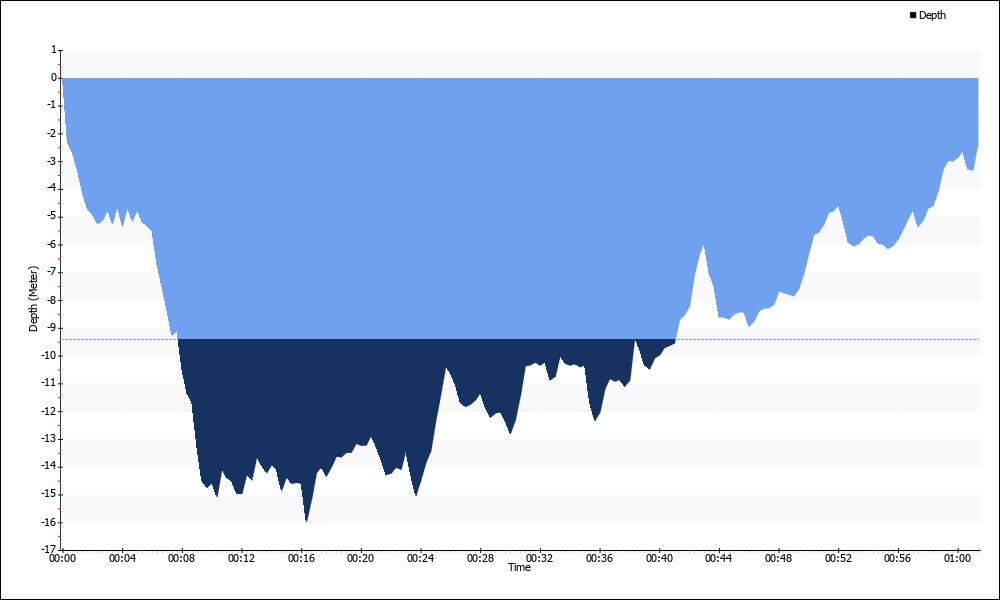
Task: Click the depth axis value -1
Action: click(52, 105)
